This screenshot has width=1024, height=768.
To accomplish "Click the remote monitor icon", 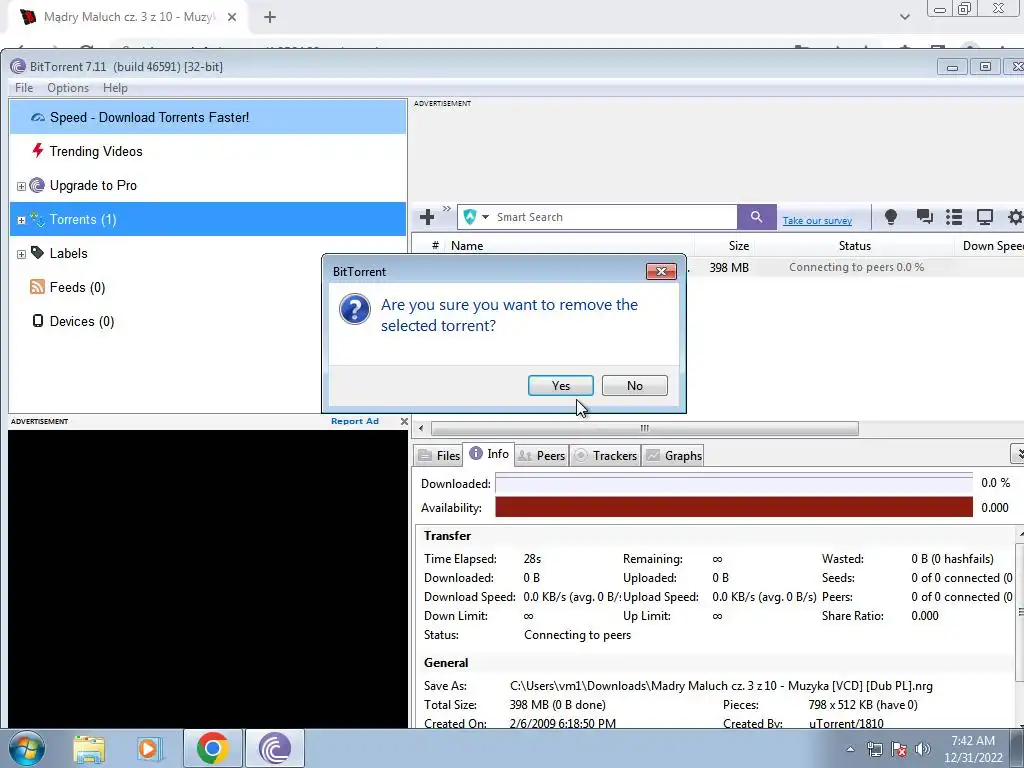I will (984, 217).
